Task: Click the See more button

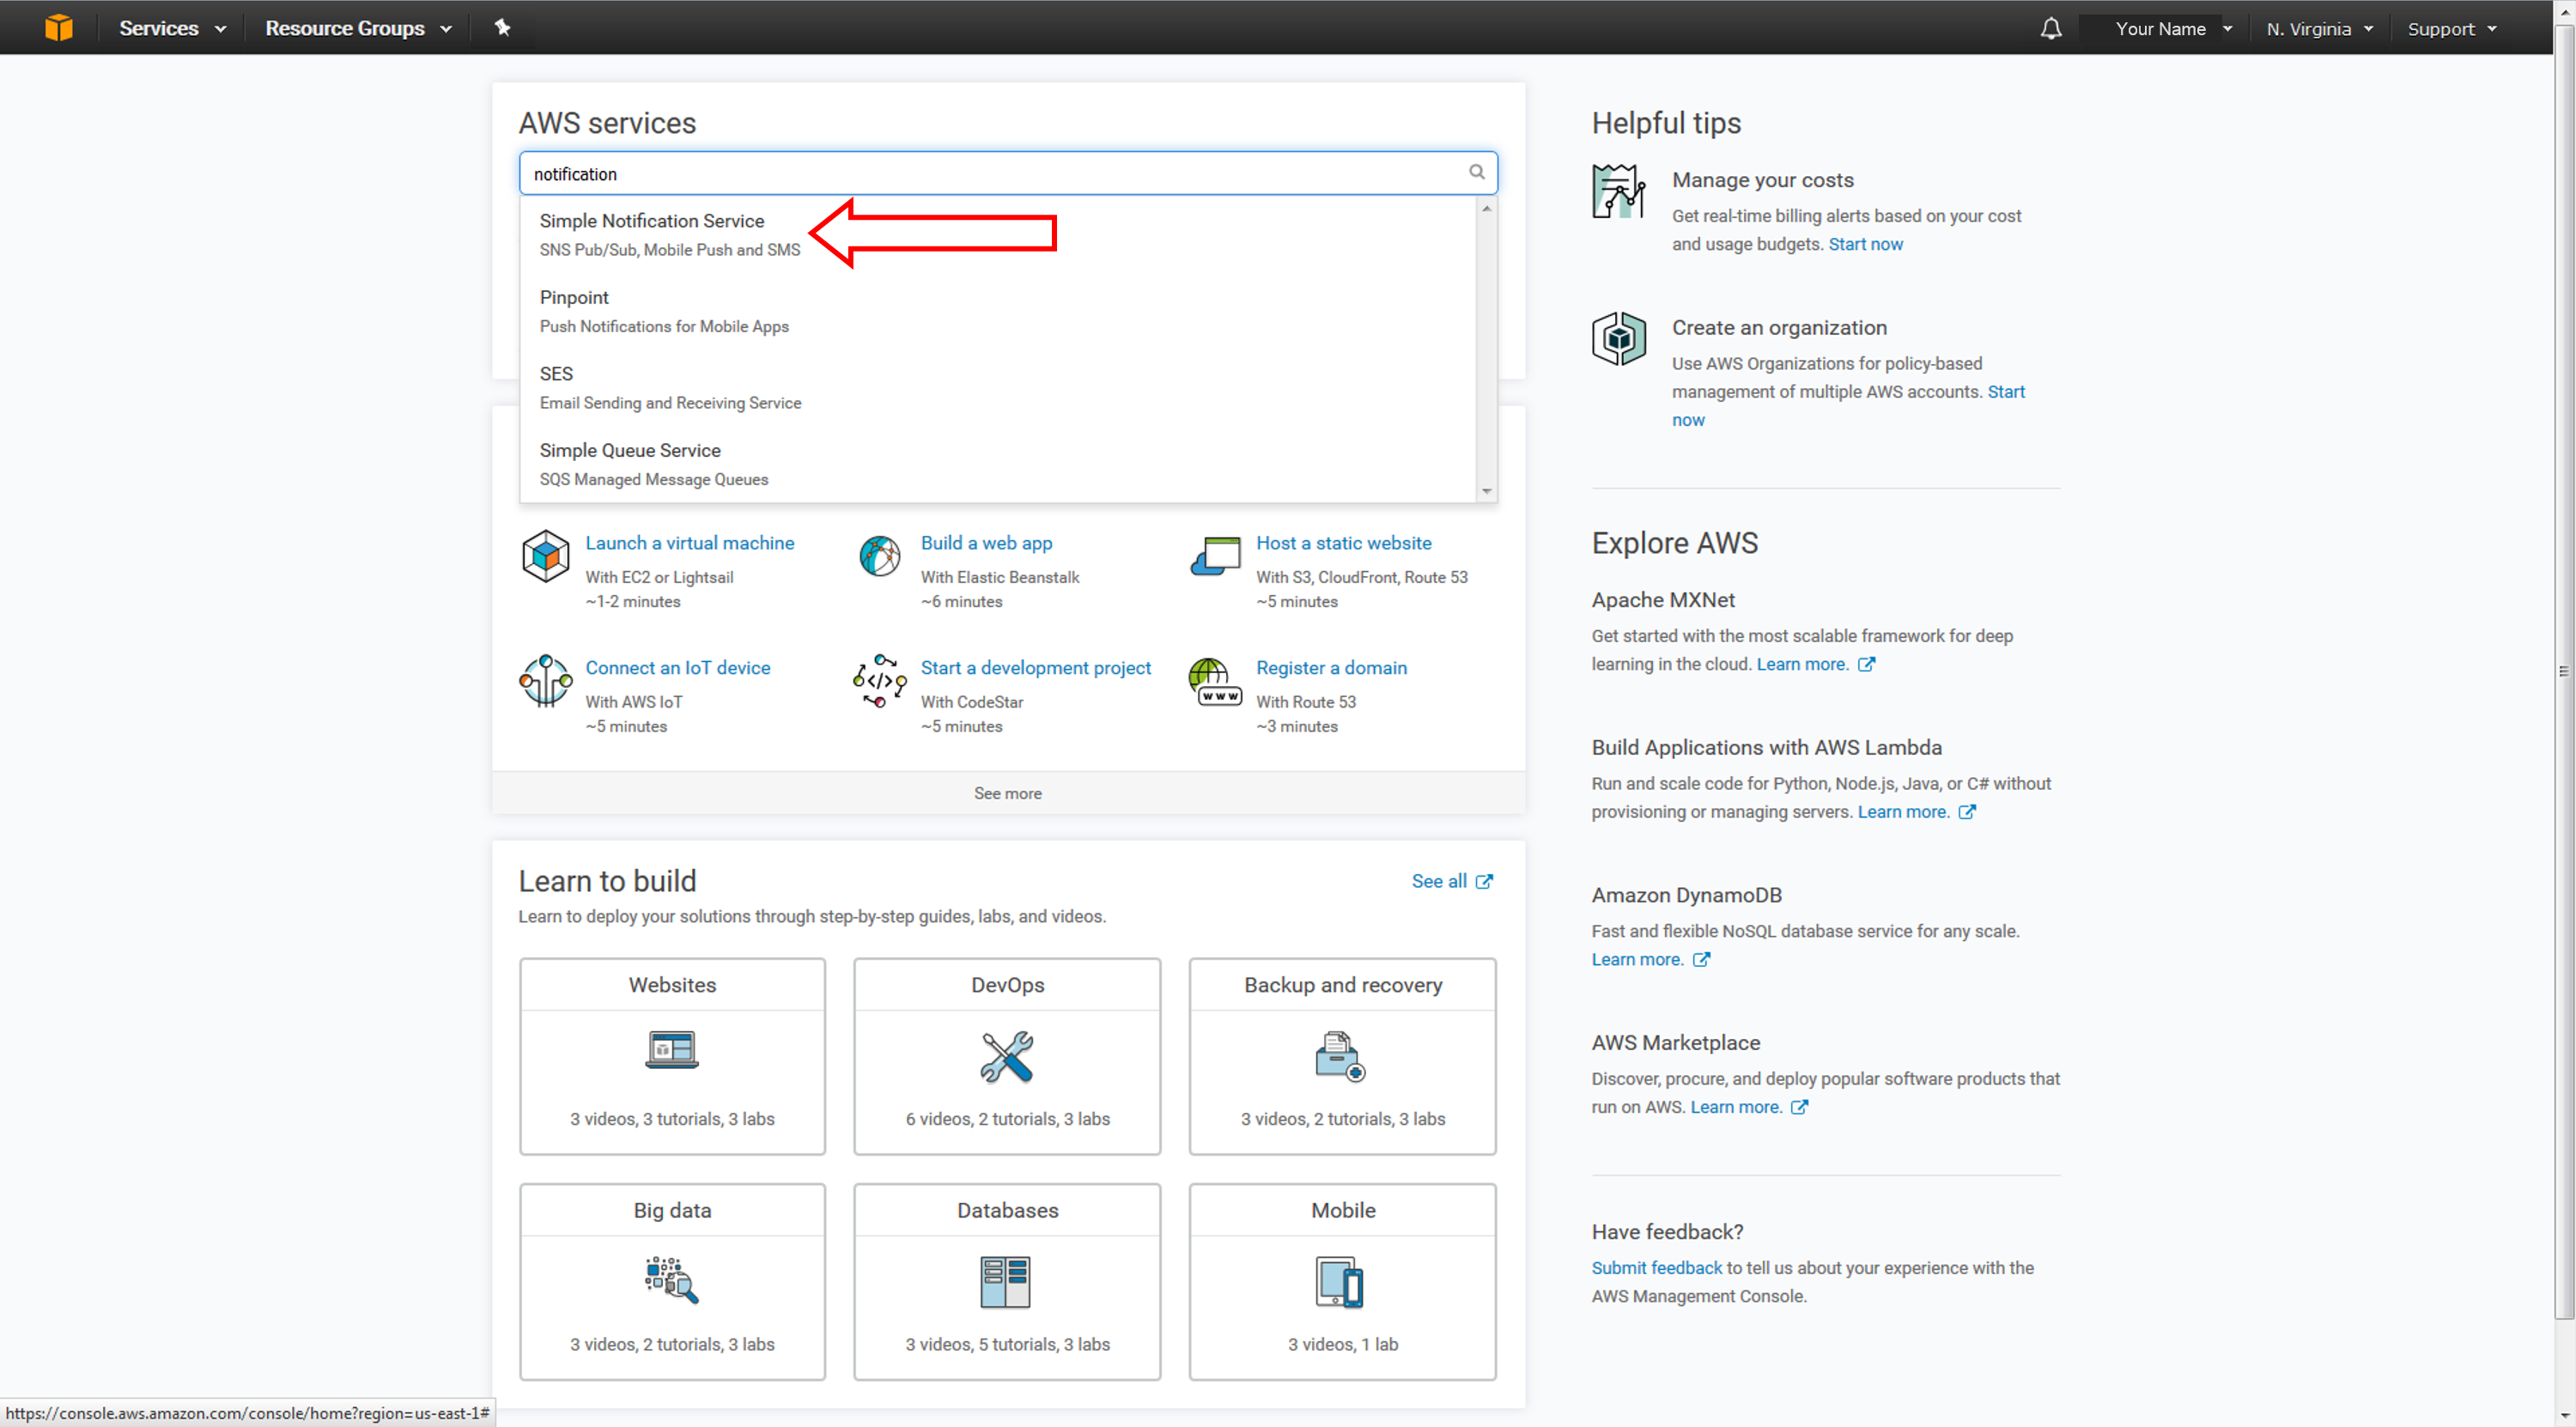Action: pos(1008,793)
